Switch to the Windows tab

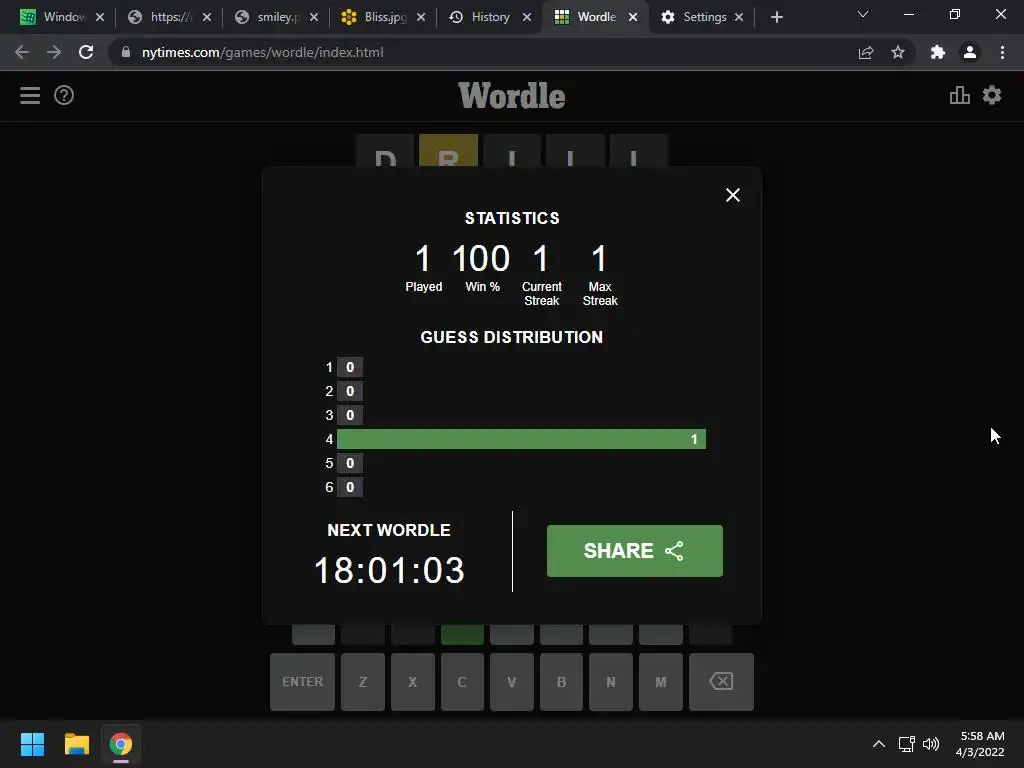(x=63, y=17)
